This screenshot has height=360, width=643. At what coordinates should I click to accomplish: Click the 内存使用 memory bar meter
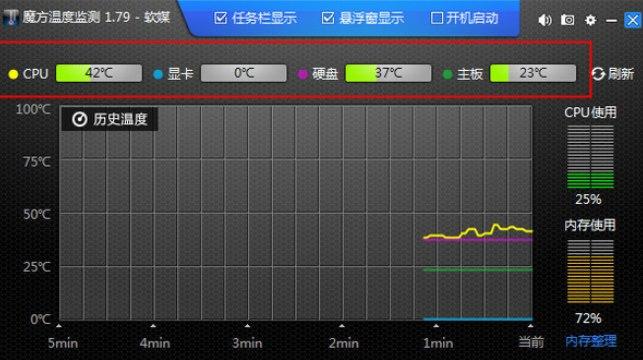[591, 271]
